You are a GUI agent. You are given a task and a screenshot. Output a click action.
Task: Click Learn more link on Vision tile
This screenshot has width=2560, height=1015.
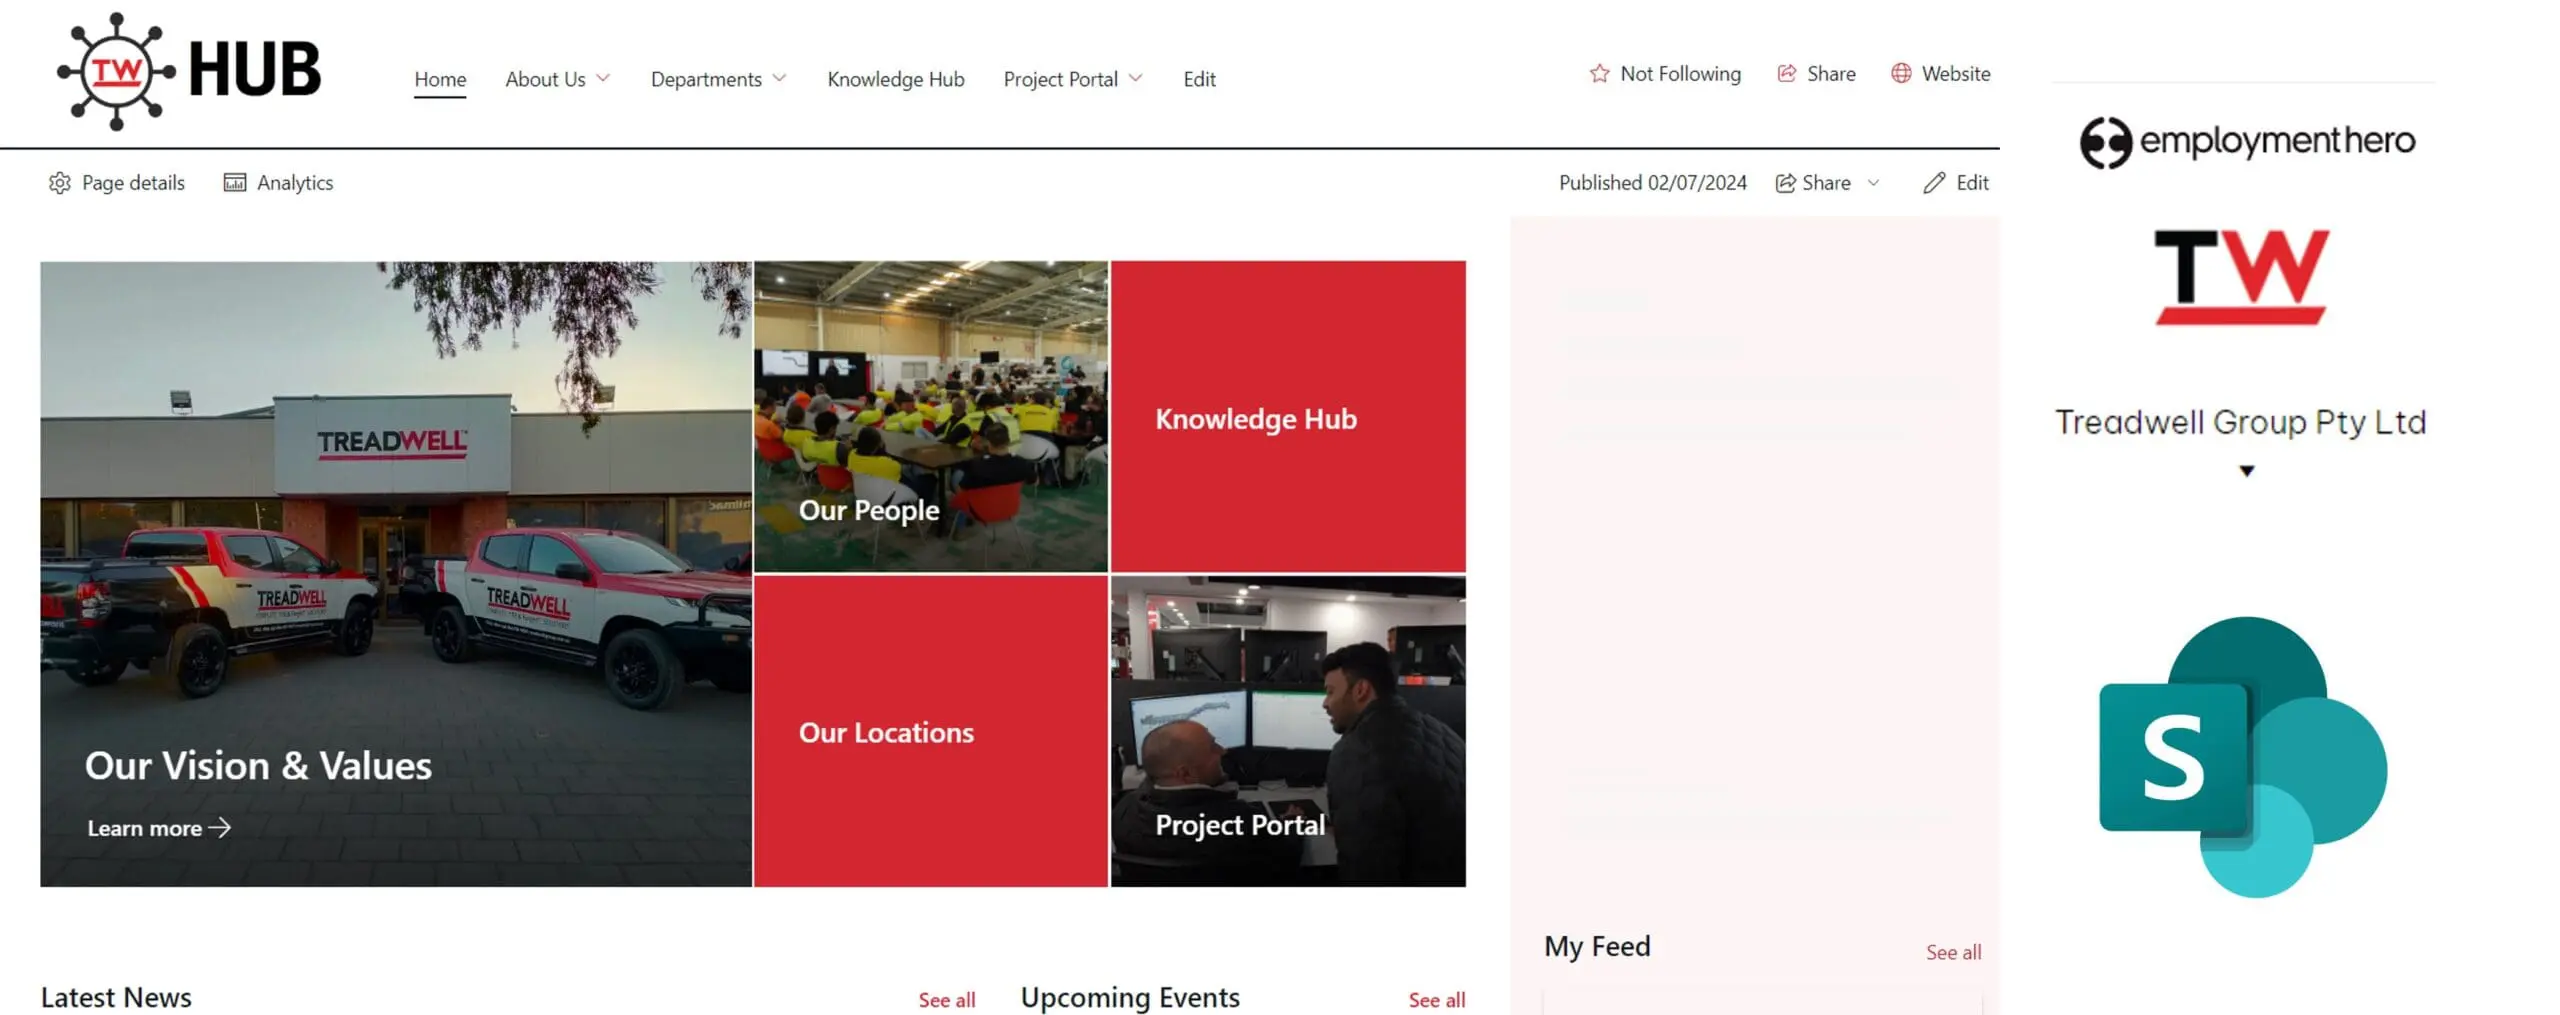(159, 828)
